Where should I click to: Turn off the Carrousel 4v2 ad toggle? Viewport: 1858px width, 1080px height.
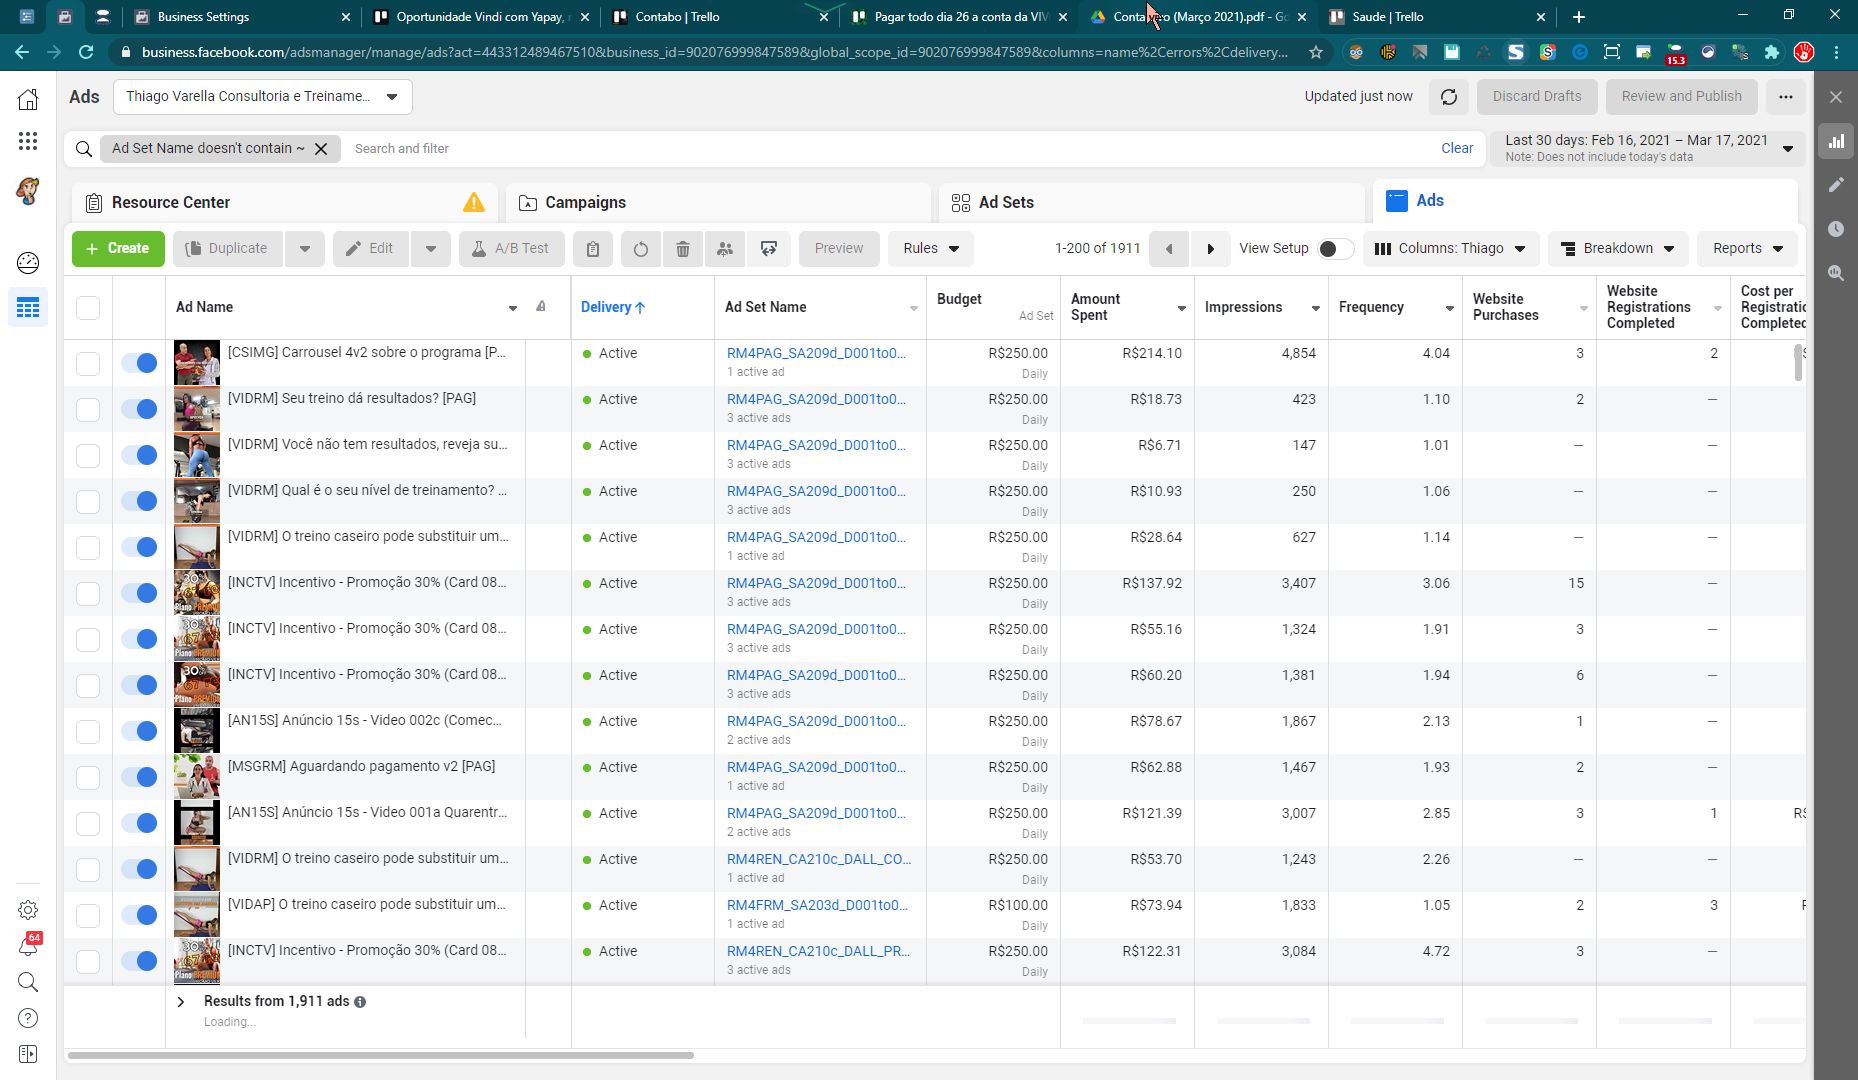click(x=139, y=363)
